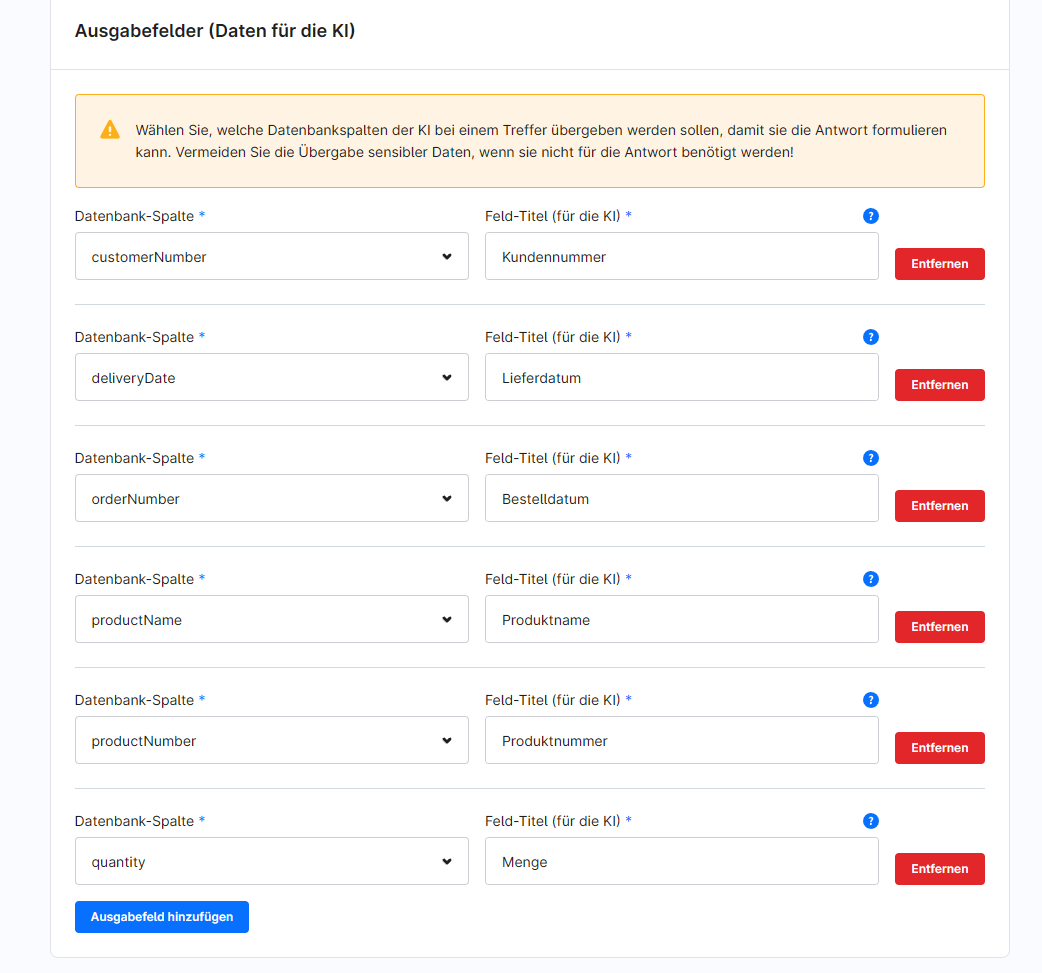Click Entfernen next to the Menge field

(x=939, y=868)
